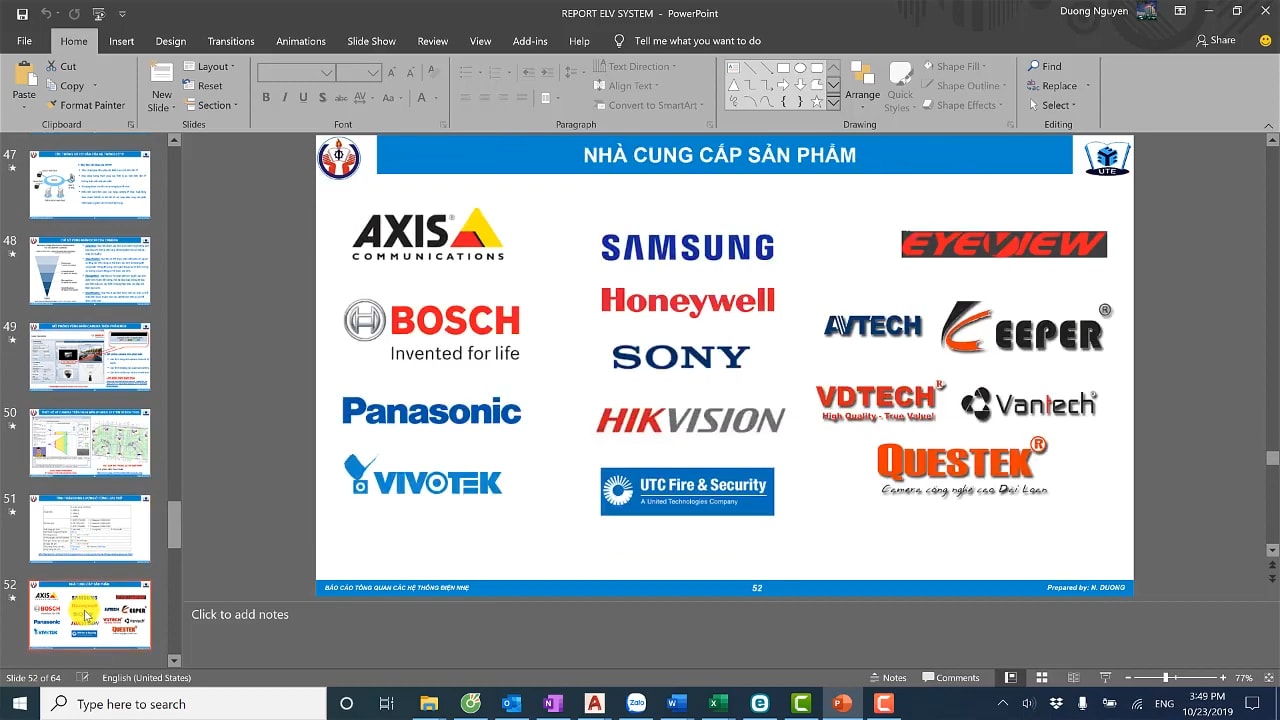This screenshot has width=1280, height=720.
Task: Click the zoom slider handle
Action: tap(1165, 678)
